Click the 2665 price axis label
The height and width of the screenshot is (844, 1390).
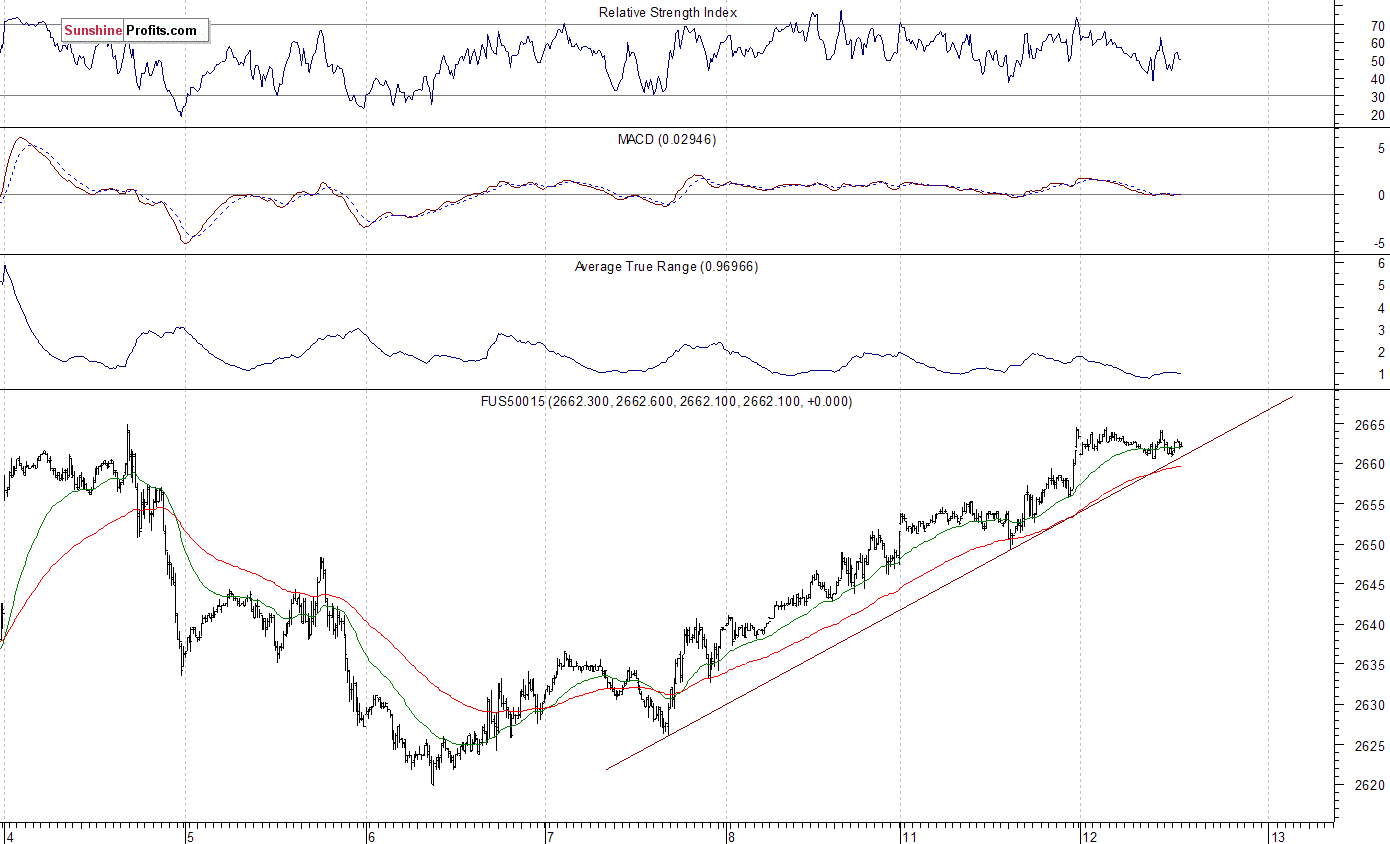point(1372,425)
